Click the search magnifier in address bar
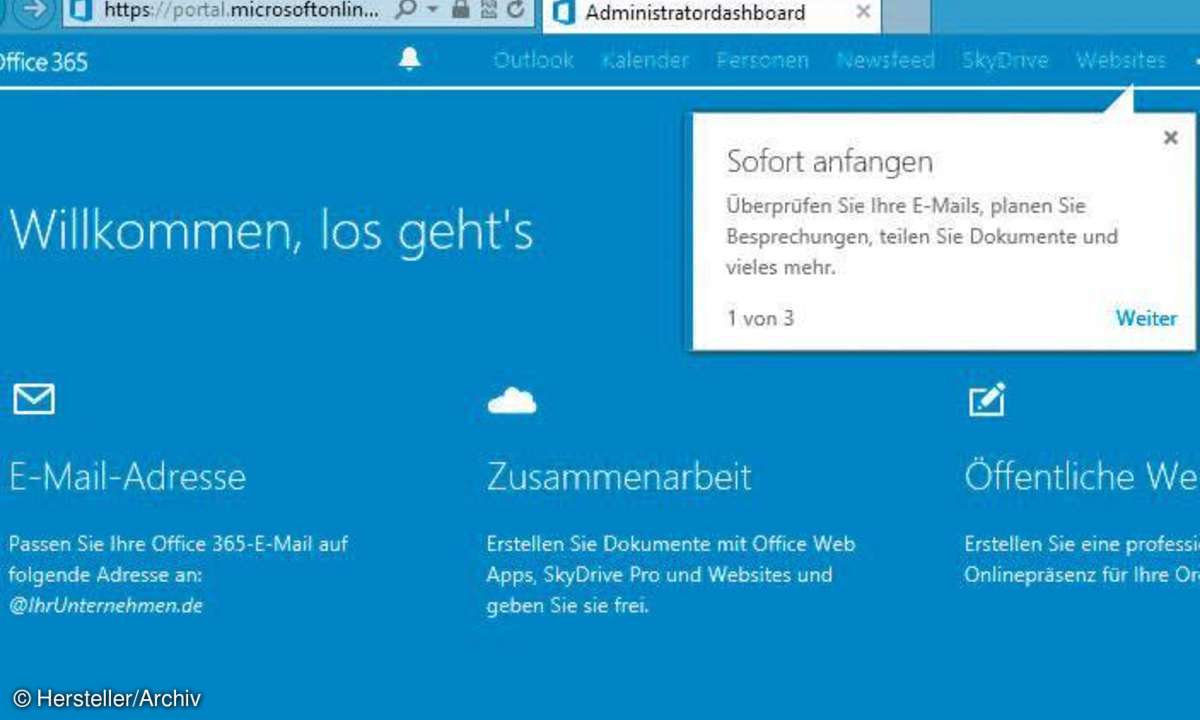Screen dimensions: 1200x720 (406, 10)
